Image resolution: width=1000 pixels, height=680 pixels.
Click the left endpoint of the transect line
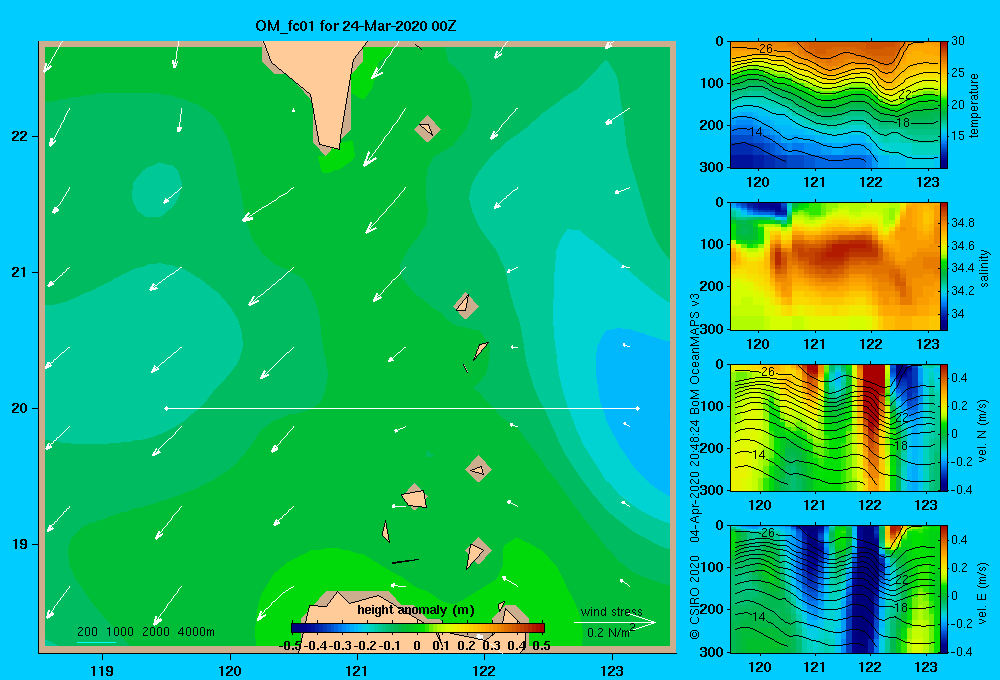[166, 408]
